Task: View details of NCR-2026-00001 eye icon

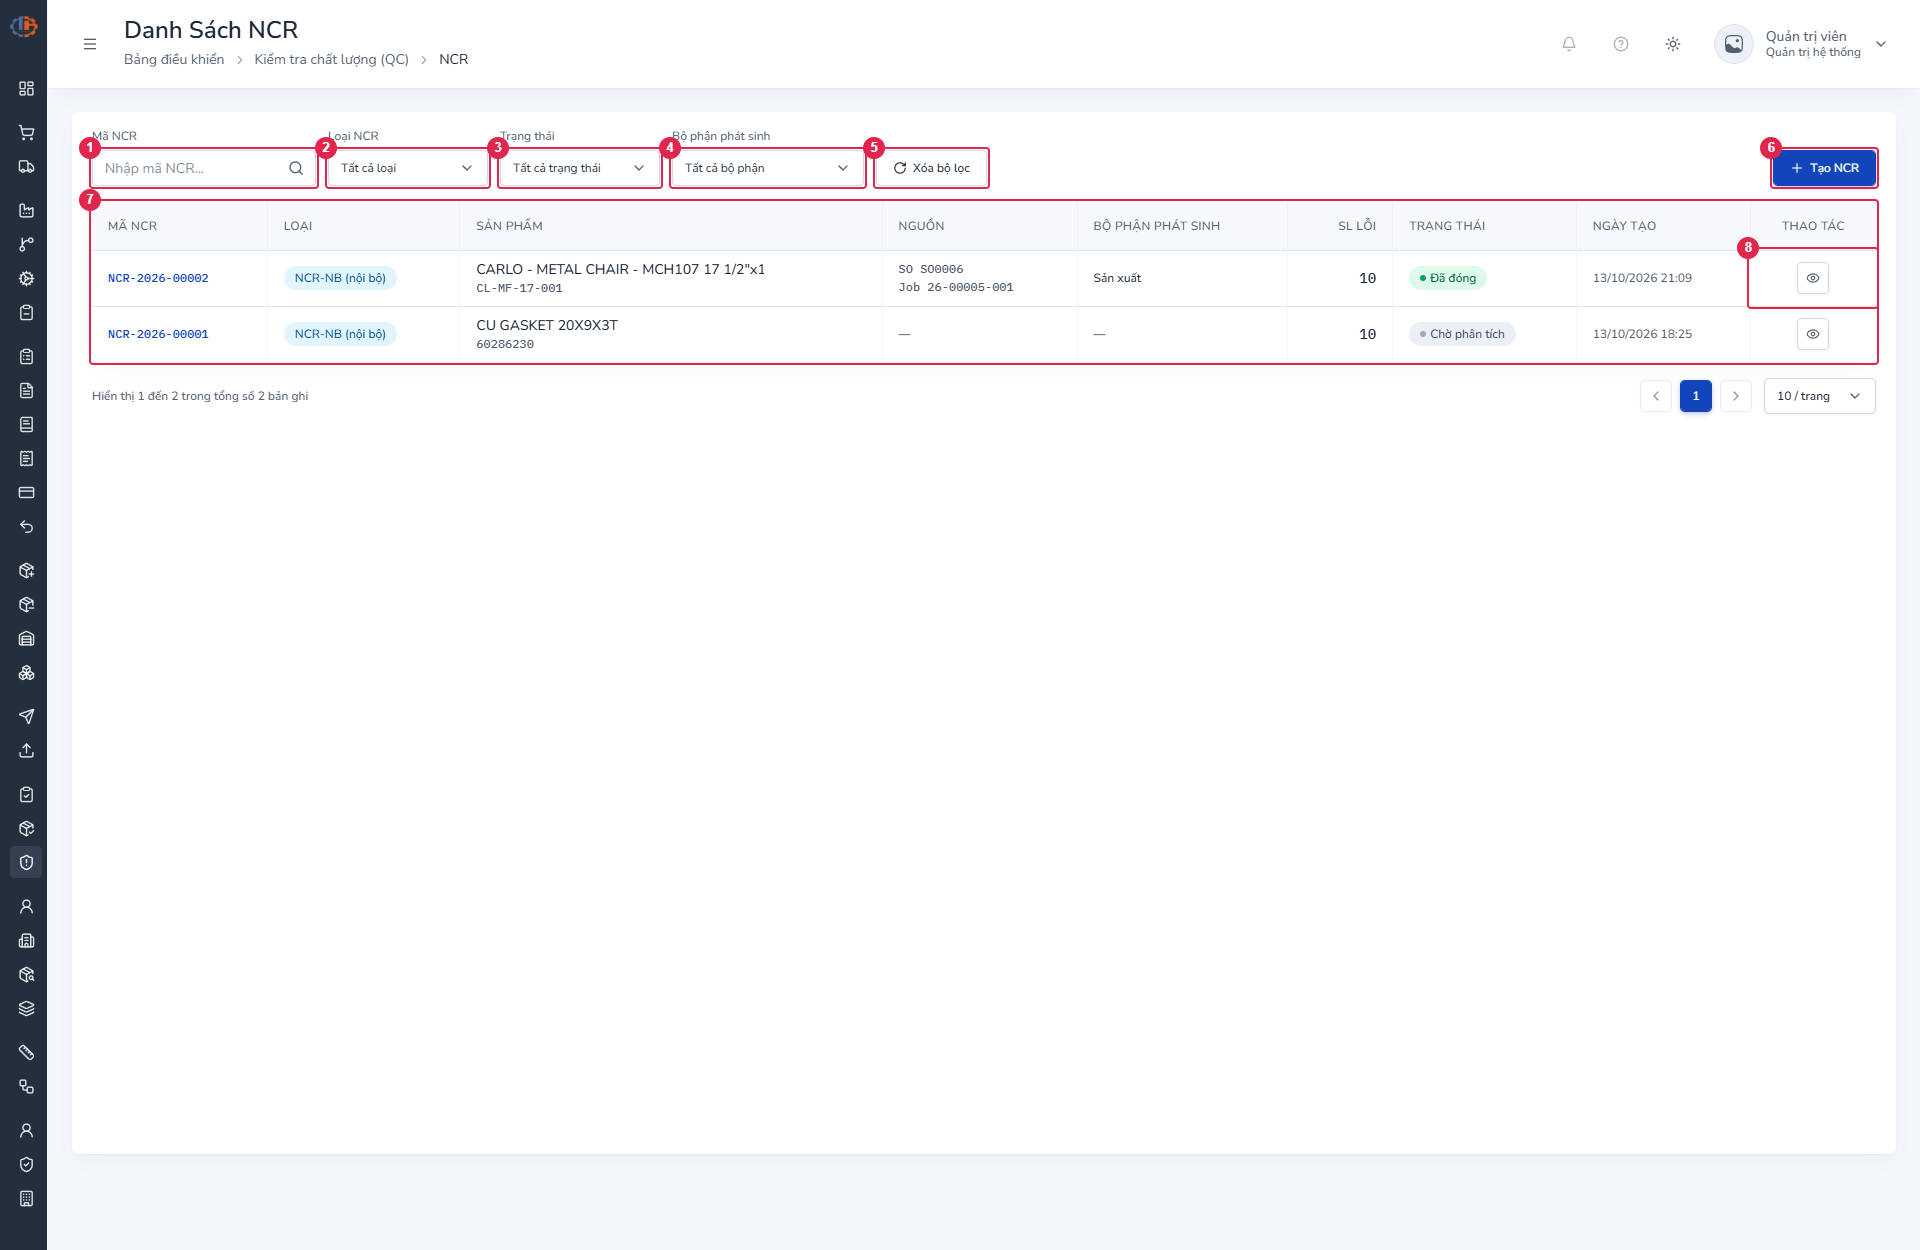Action: tap(1813, 334)
